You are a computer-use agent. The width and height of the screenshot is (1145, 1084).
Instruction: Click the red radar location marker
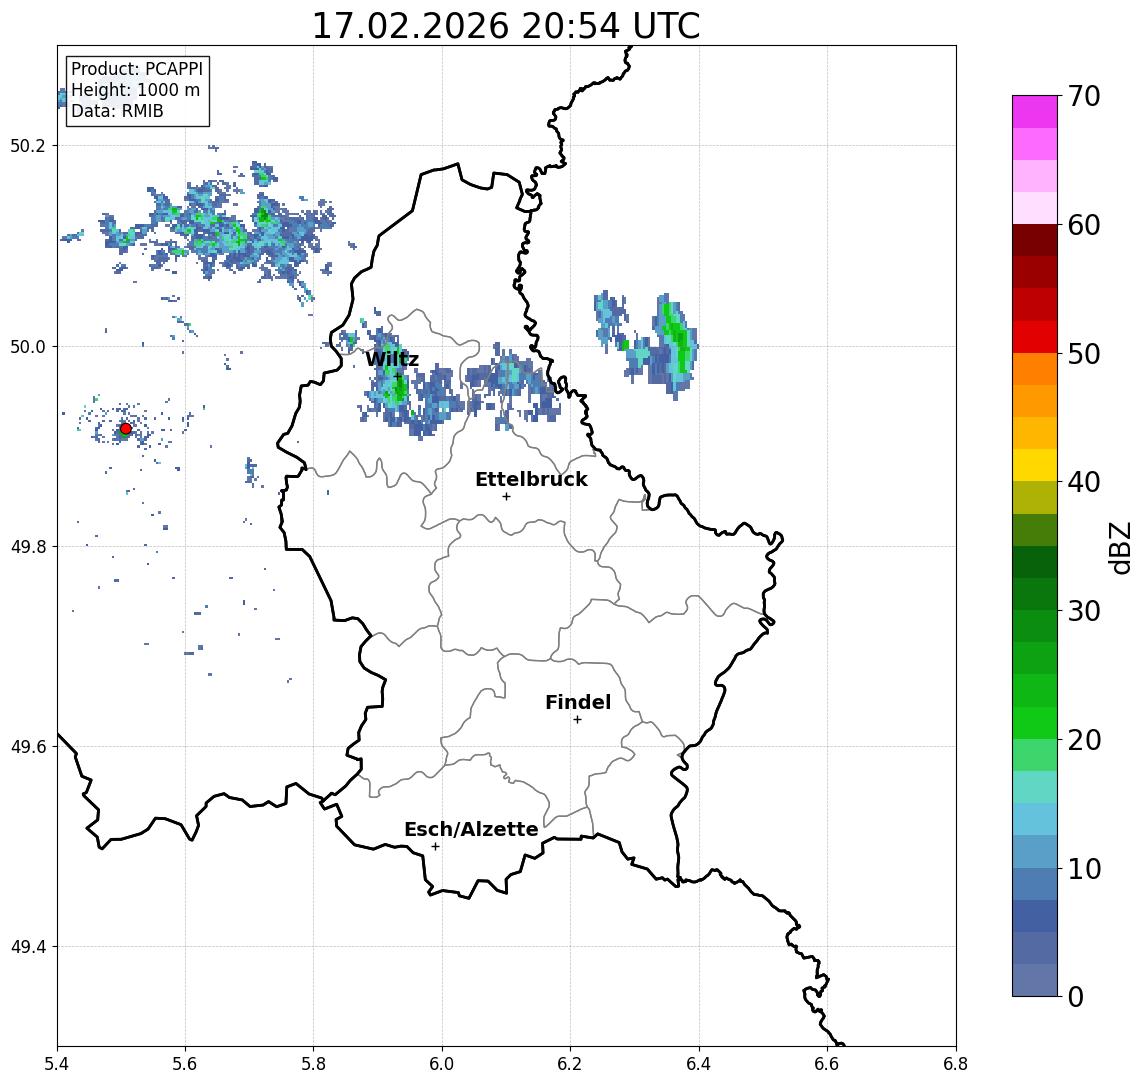tap(126, 429)
